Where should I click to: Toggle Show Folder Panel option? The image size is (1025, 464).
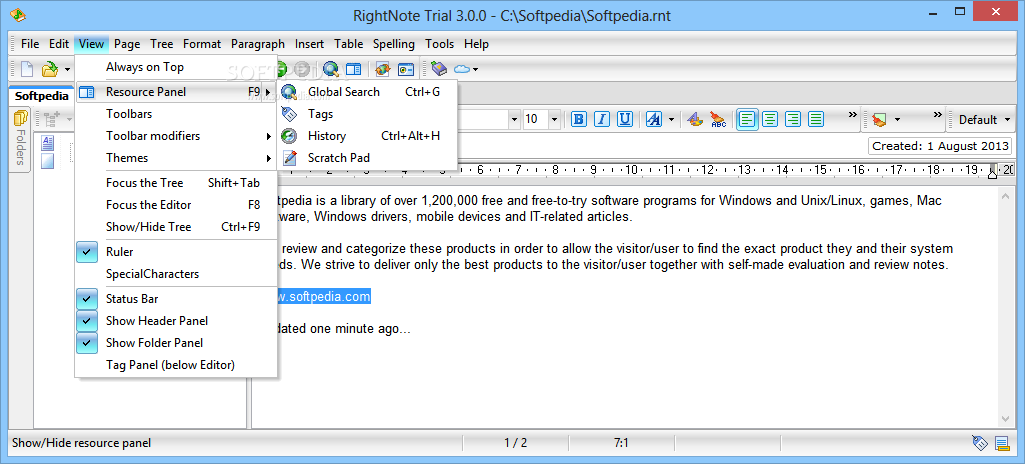tap(176, 342)
